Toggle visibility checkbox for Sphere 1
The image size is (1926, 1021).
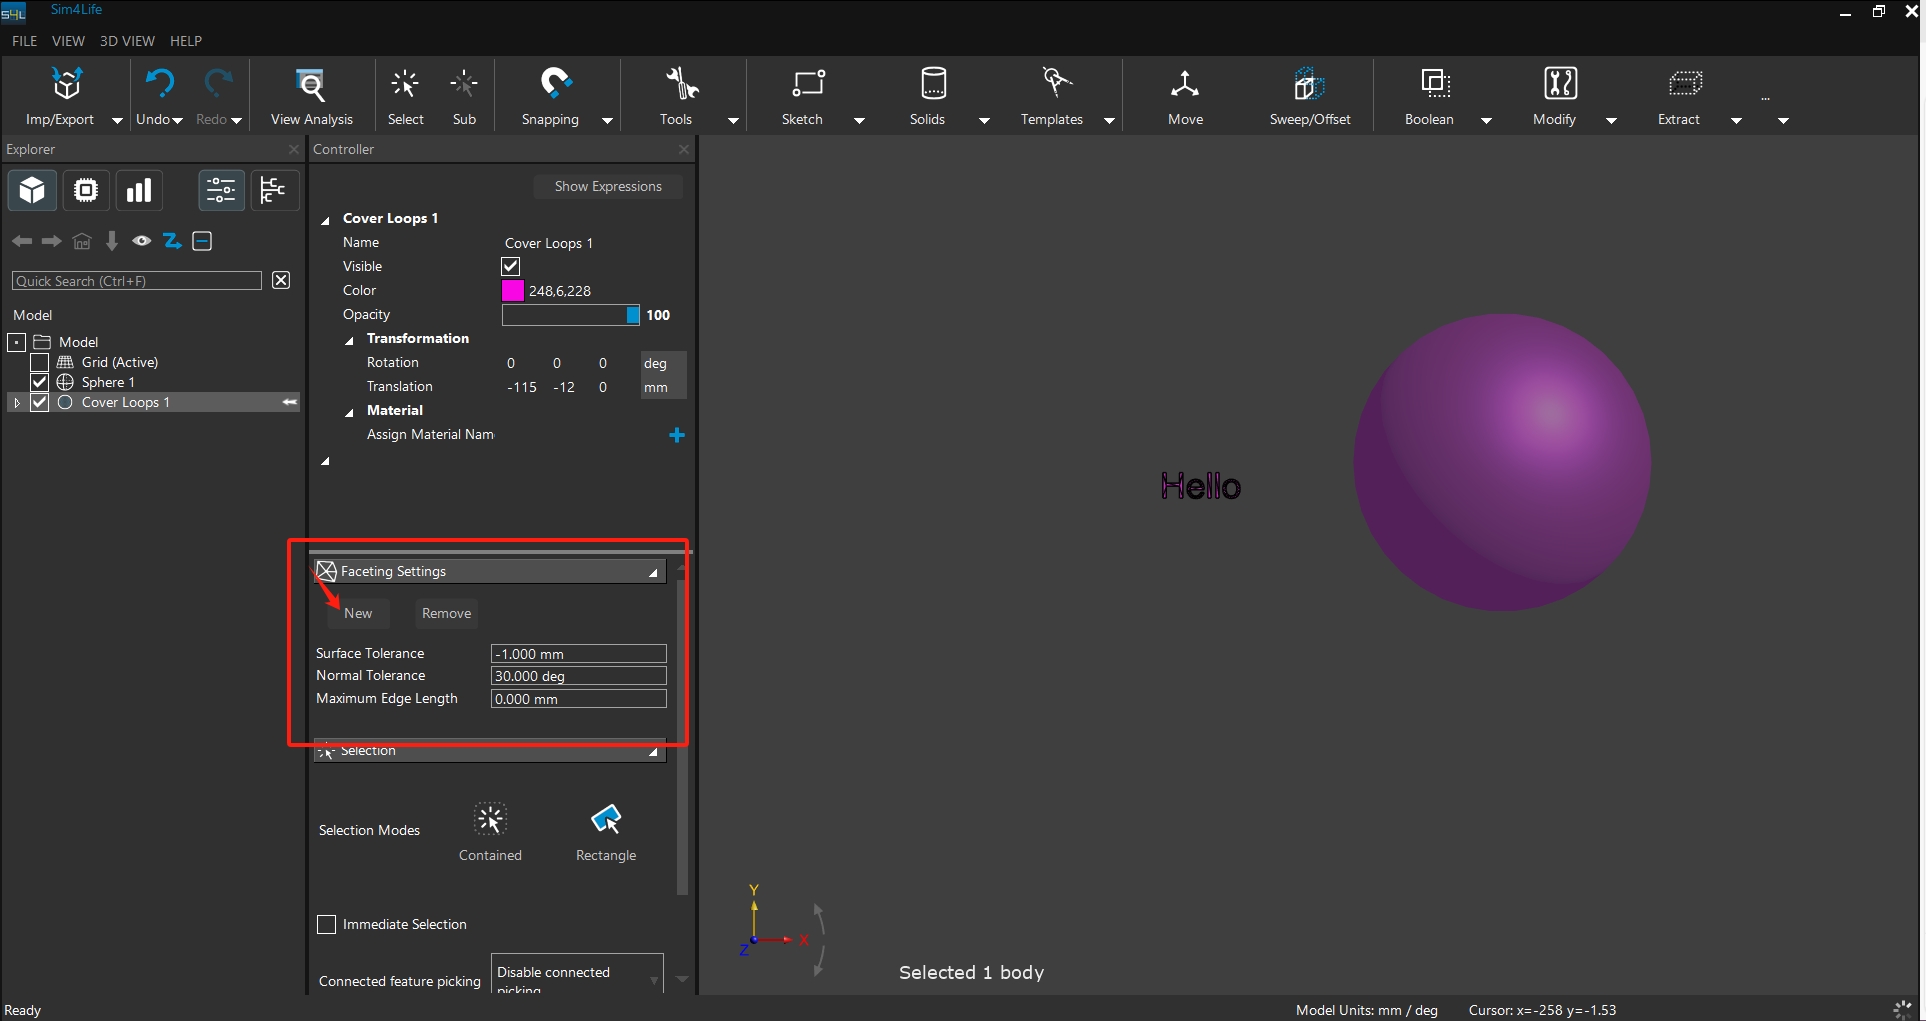[40, 382]
